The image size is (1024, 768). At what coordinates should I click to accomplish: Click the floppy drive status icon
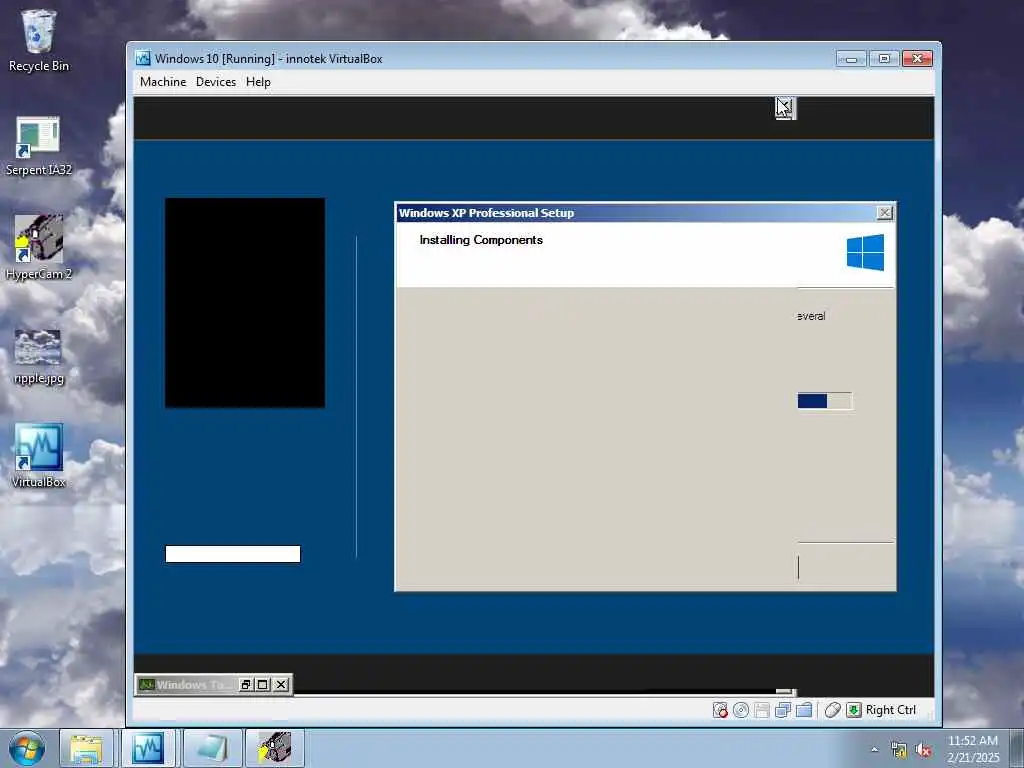(761, 710)
